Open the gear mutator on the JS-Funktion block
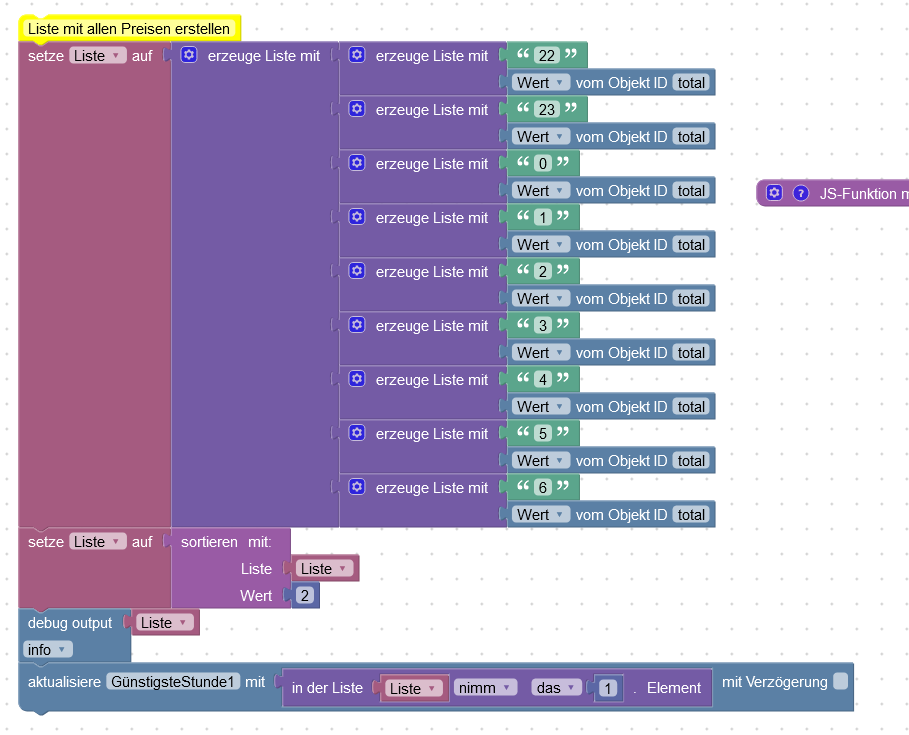The height and width of the screenshot is (735, 909). (775, 192)
